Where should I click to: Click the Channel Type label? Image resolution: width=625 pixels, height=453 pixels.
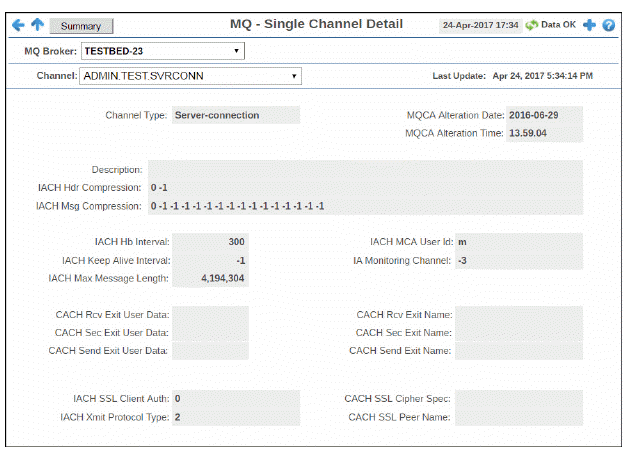click(x=136, y=115)
